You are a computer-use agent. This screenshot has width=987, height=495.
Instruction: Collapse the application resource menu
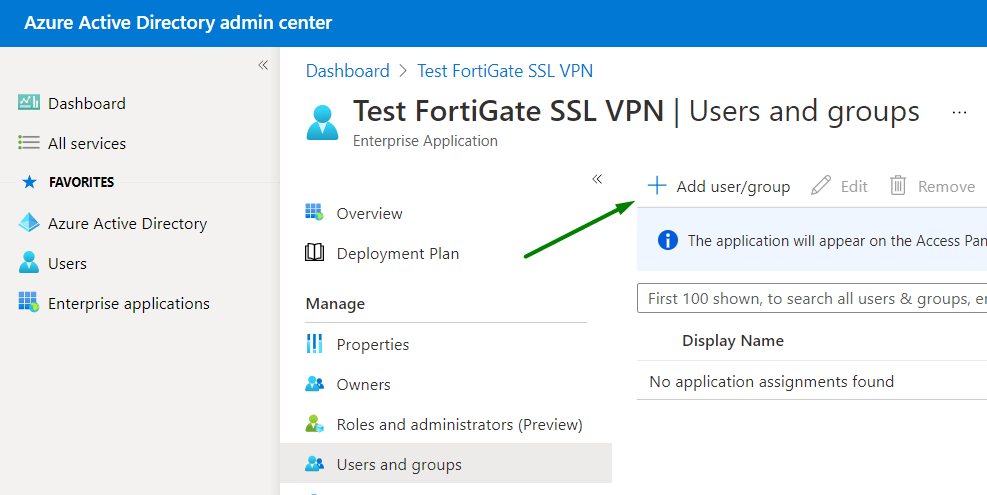[597, 179]
